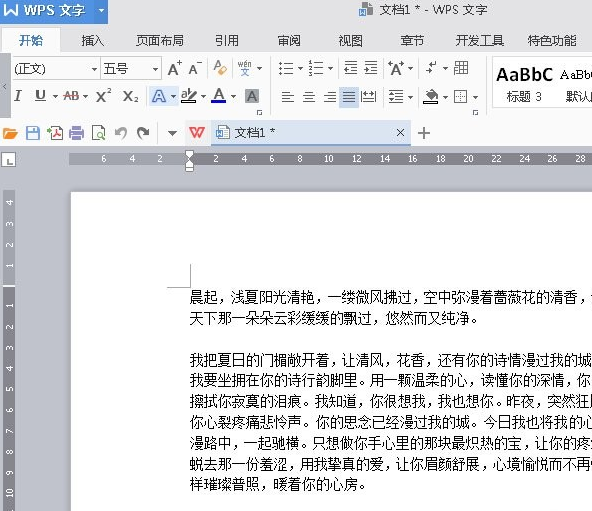Expand underline style dropdown arrow
The image size is (592, 511).
pos(55,97)
